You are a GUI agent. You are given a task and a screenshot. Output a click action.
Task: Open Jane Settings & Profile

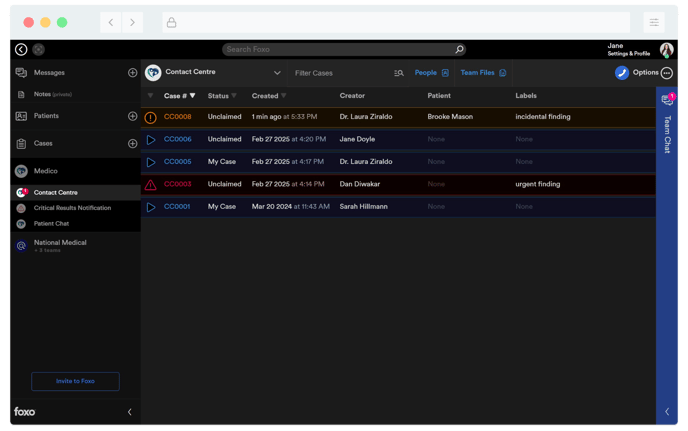[628, 50]
